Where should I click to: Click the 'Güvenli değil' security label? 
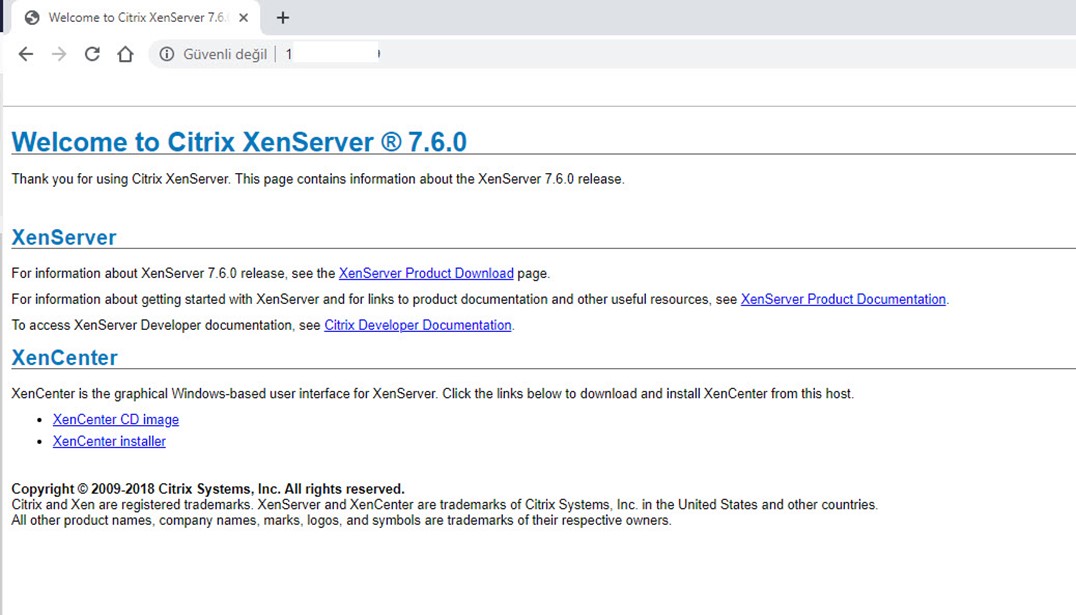(x=225, y=54)
